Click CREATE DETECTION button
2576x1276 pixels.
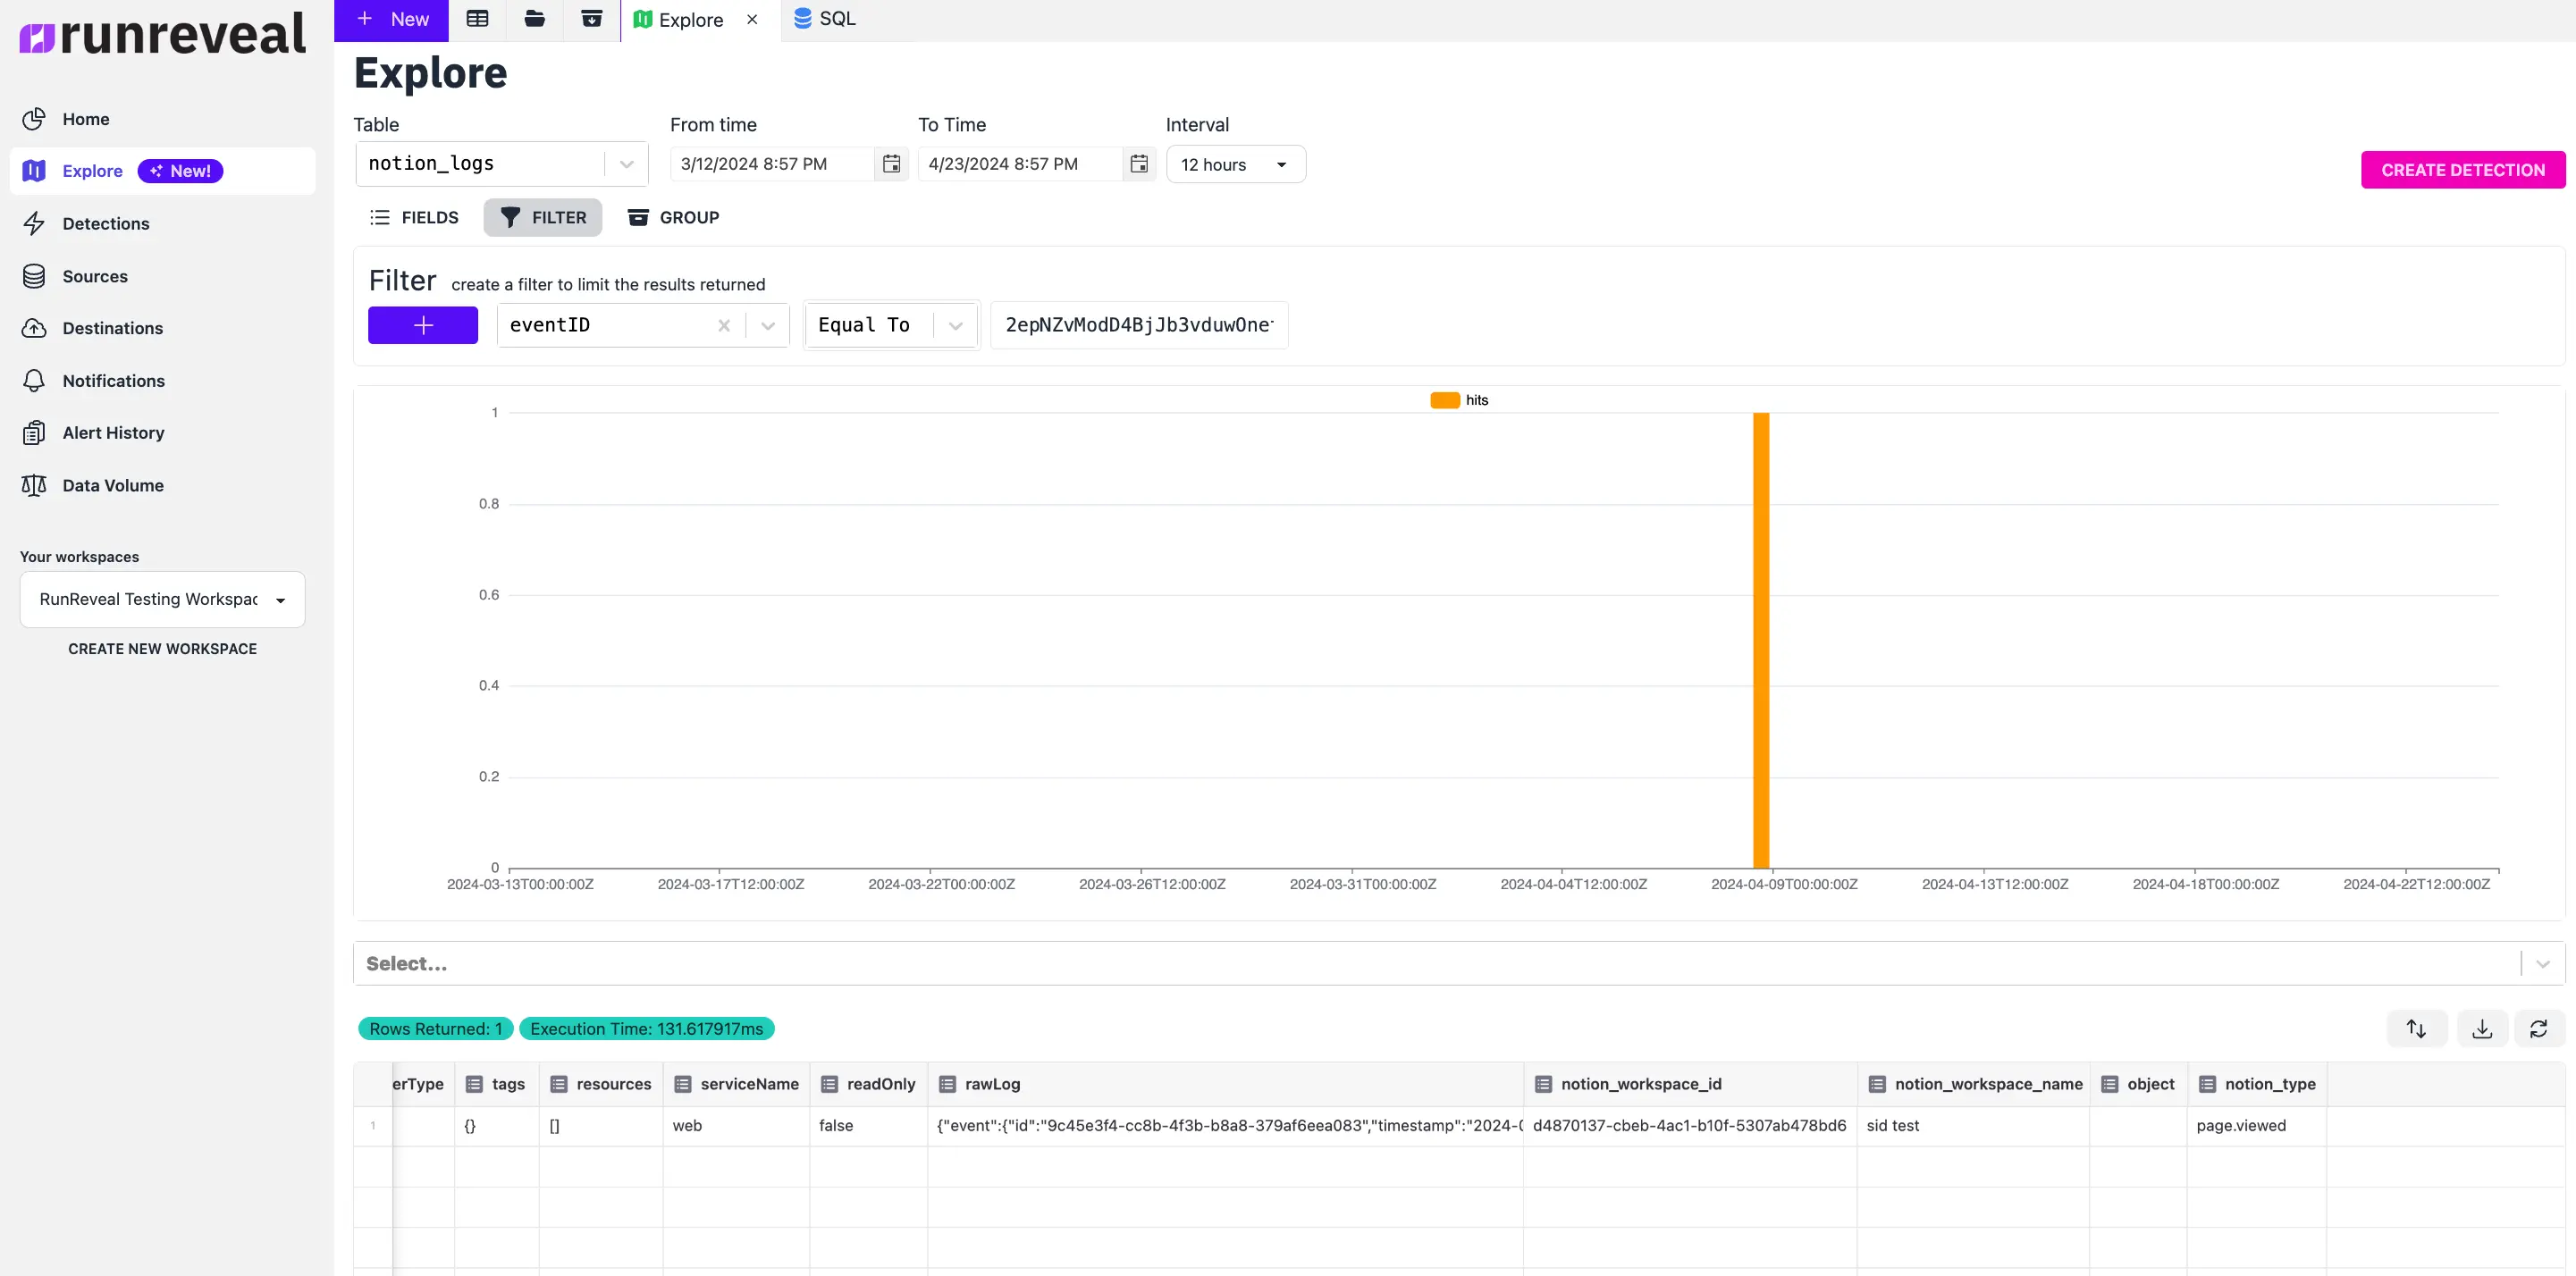point(2463,170)
